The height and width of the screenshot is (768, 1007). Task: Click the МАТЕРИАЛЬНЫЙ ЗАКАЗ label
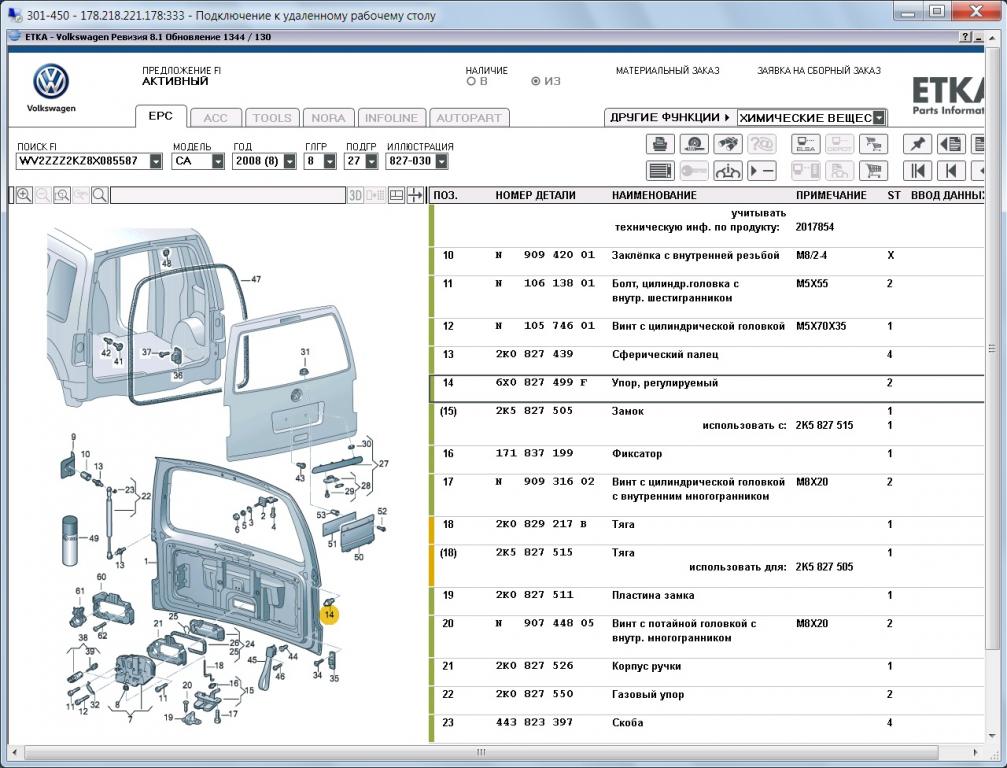click(667, 71)
